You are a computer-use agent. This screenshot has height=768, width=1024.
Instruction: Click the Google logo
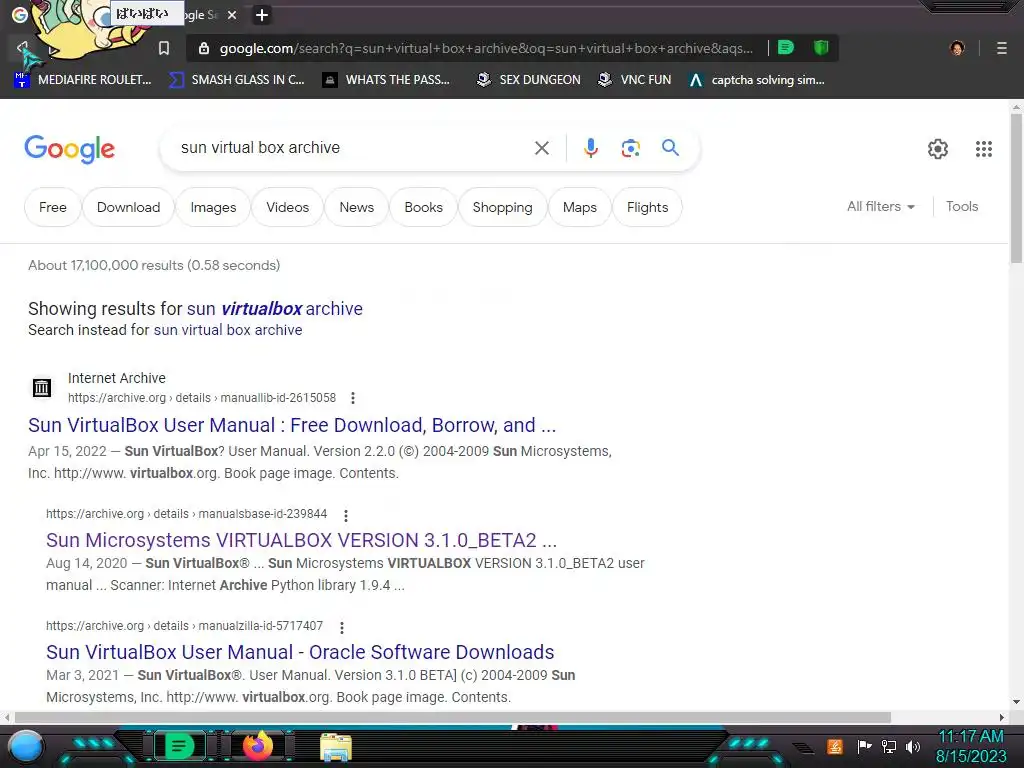click(x=69, y=149)
